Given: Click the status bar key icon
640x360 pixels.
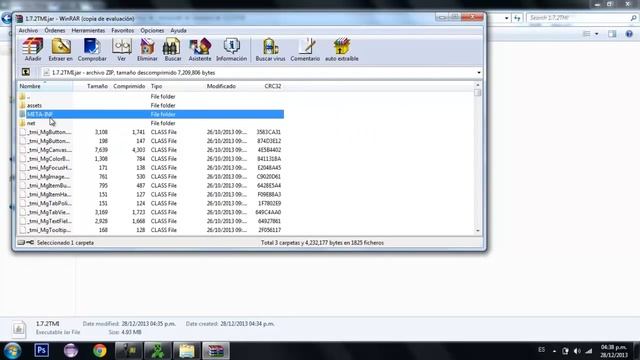Looking at the screenshot, I should pyautogui.click(x=30, y=242).
